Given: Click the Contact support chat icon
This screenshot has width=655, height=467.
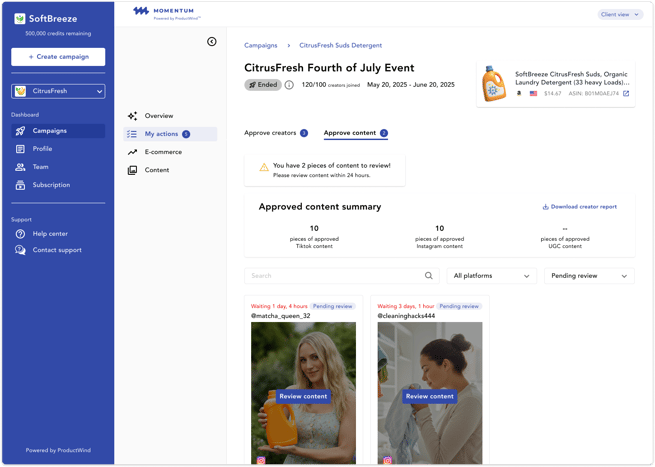Looking at the screenshot, I should pyautogui.click(x=20, y=250).
